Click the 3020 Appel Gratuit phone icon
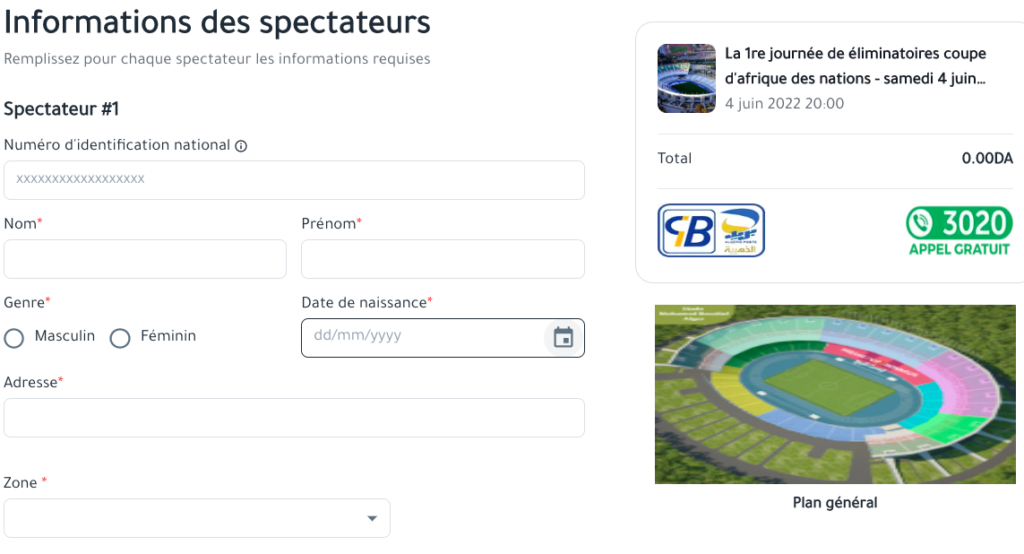Image resolution: width=1024 pixels, height=554 pixels. click(923, 222)
